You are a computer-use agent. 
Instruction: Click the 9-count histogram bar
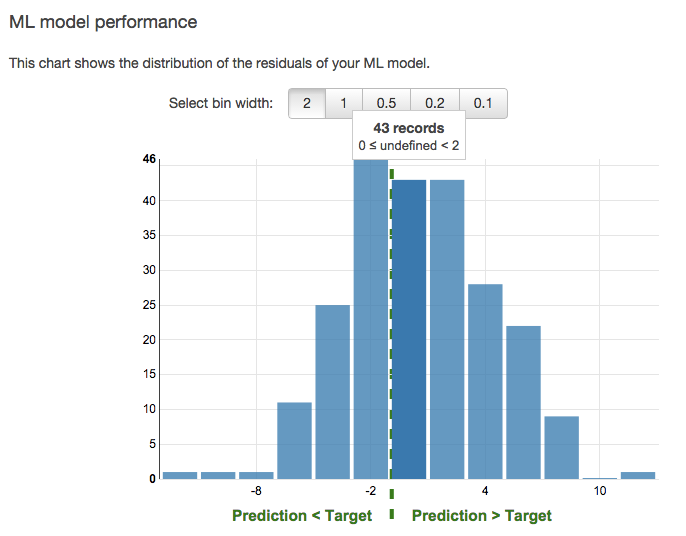pyautogui.click(x=561, y=448)
